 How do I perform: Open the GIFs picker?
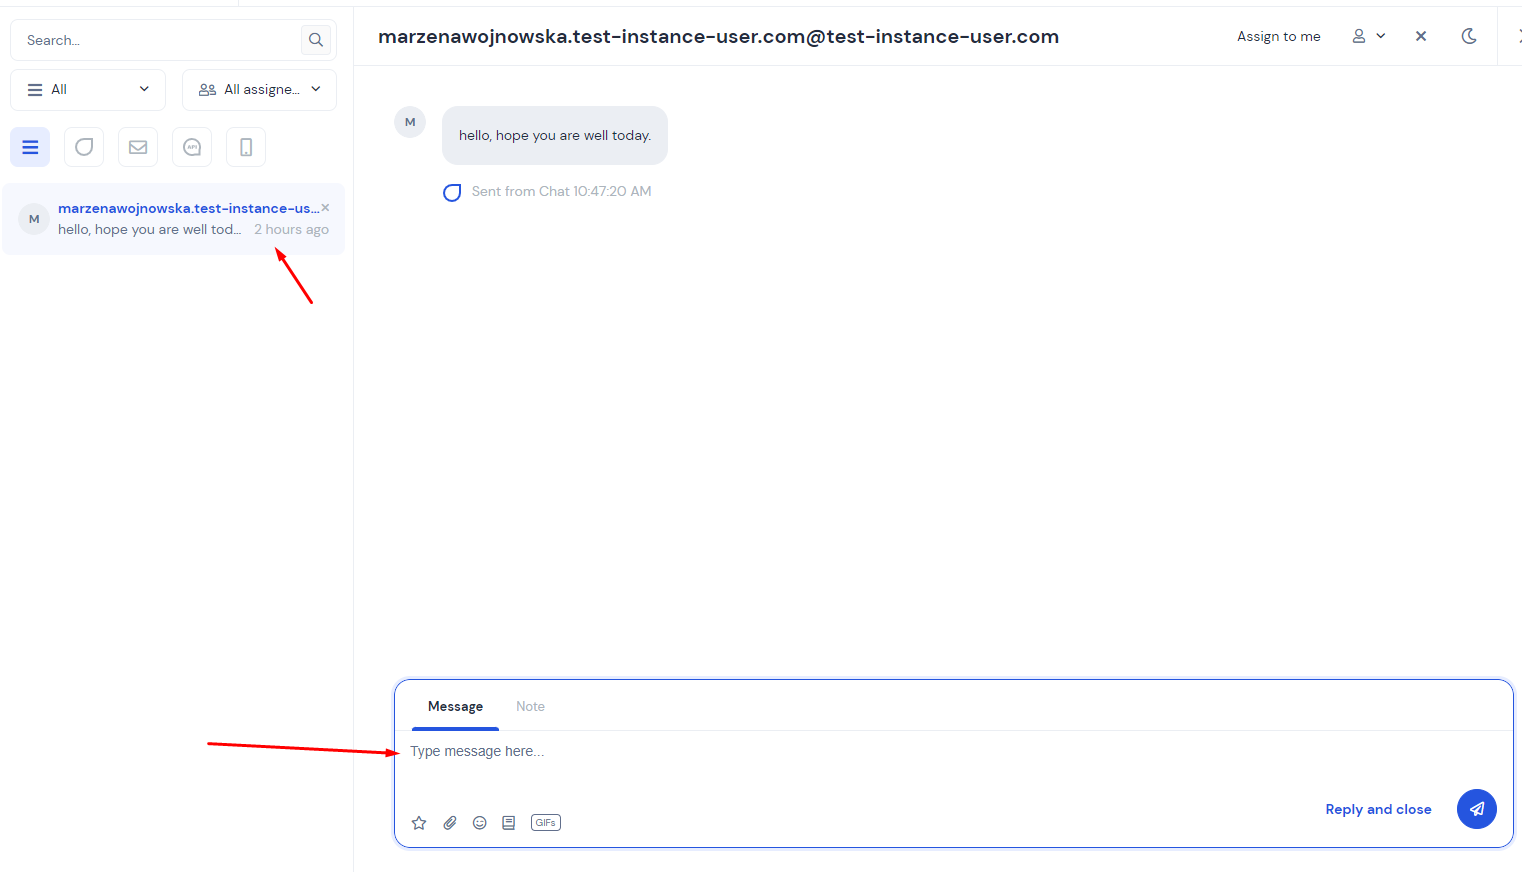pos(546,823)
